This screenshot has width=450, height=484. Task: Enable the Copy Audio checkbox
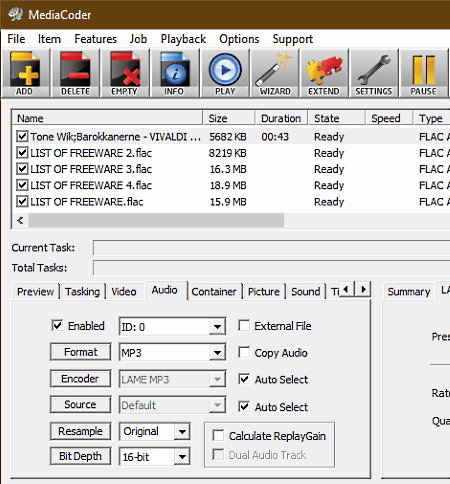pos(244,352)
